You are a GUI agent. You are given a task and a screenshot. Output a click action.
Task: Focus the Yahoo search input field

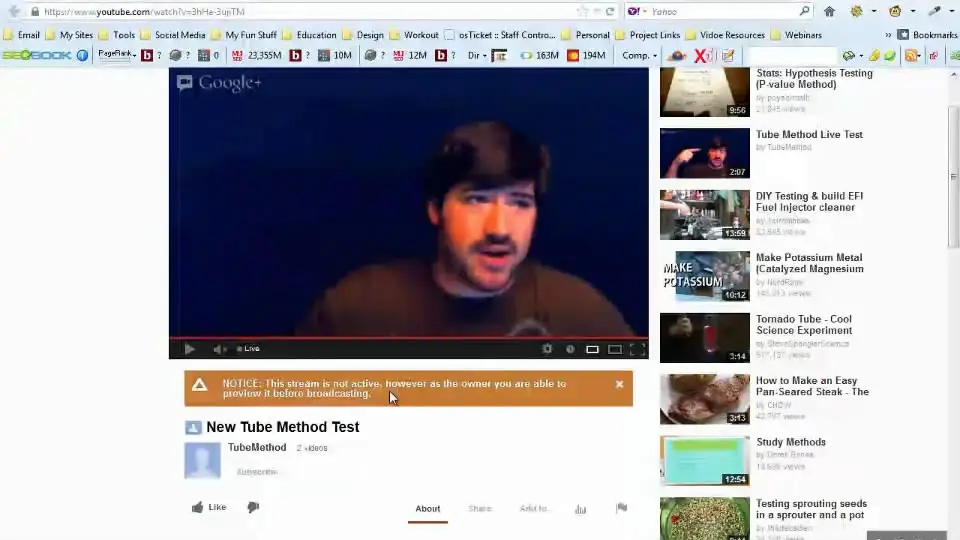coord(722,11)
